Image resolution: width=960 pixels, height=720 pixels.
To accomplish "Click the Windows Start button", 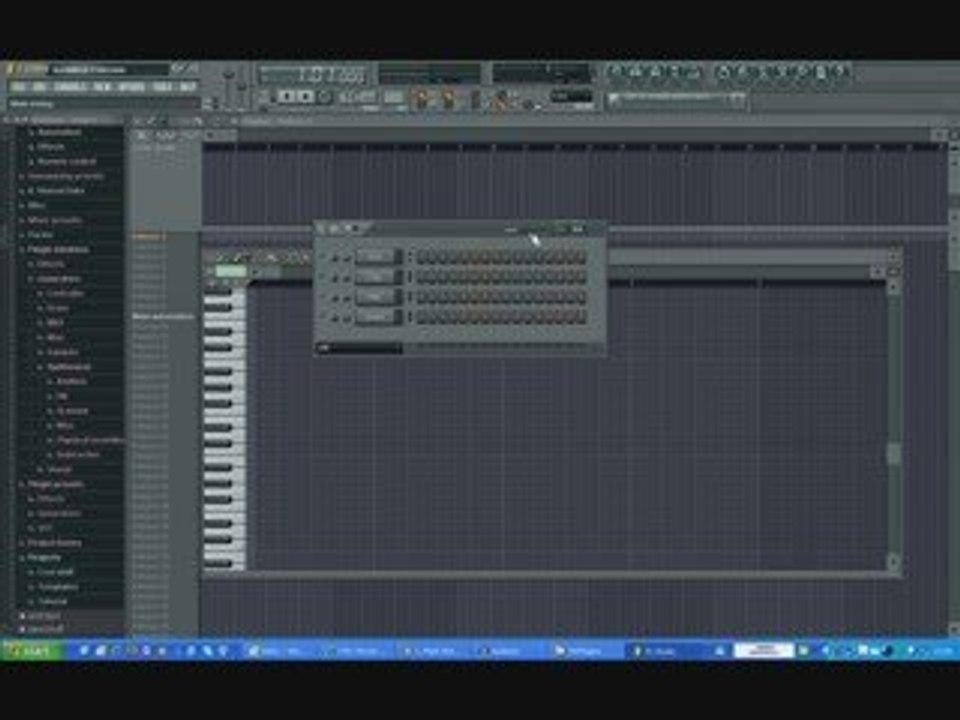I will pos(31,651).
